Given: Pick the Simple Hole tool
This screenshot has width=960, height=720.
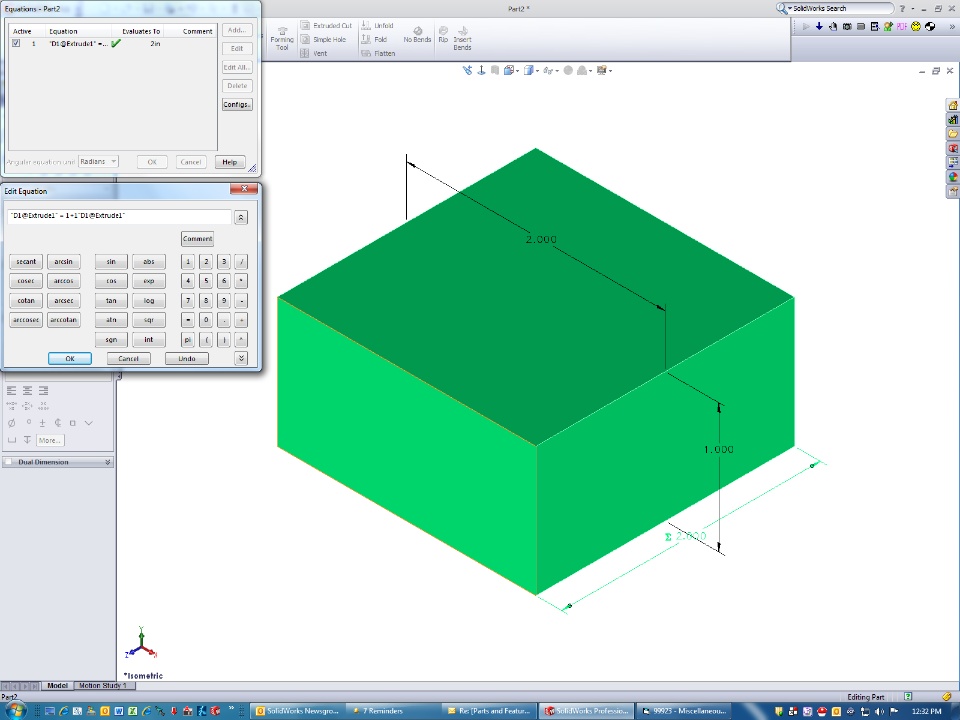Looking at the screenshot, I should pos(323,39).
